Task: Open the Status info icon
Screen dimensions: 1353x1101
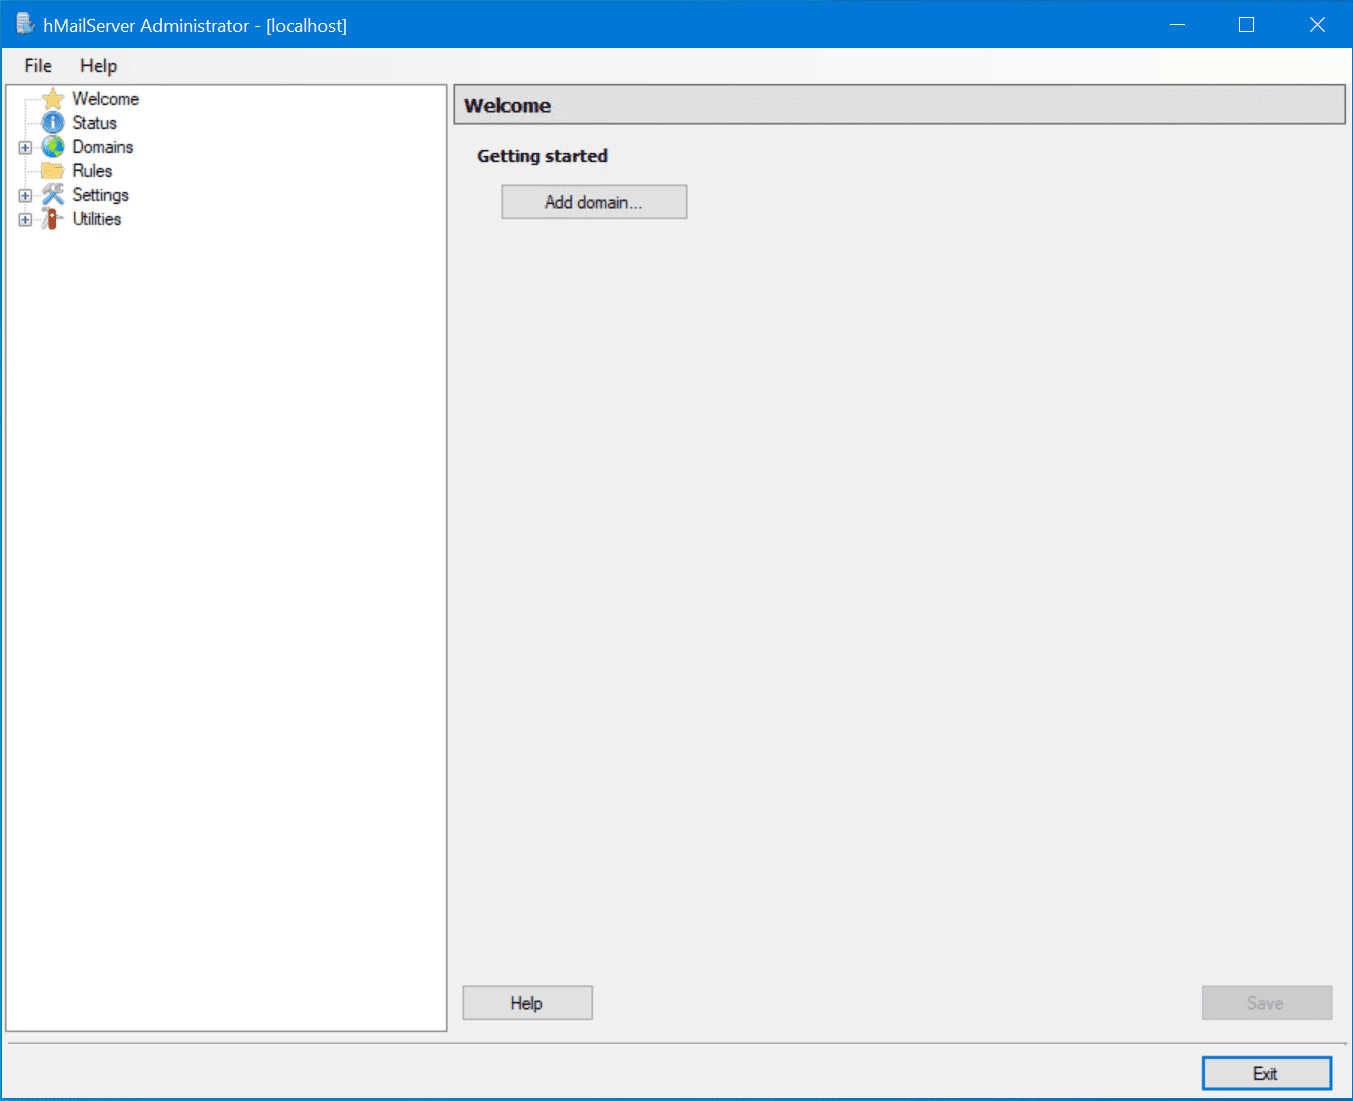Action: (52, 122)
